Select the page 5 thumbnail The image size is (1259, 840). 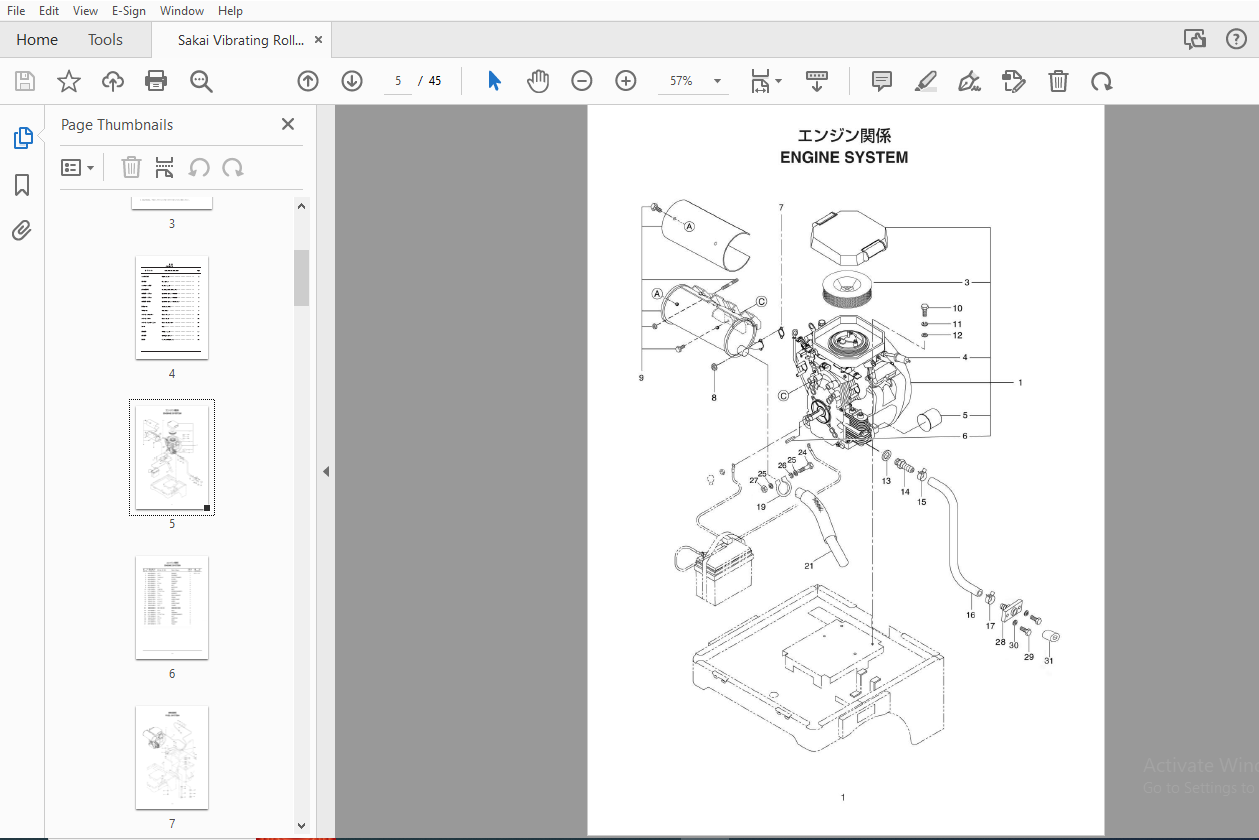pos(172,458)
